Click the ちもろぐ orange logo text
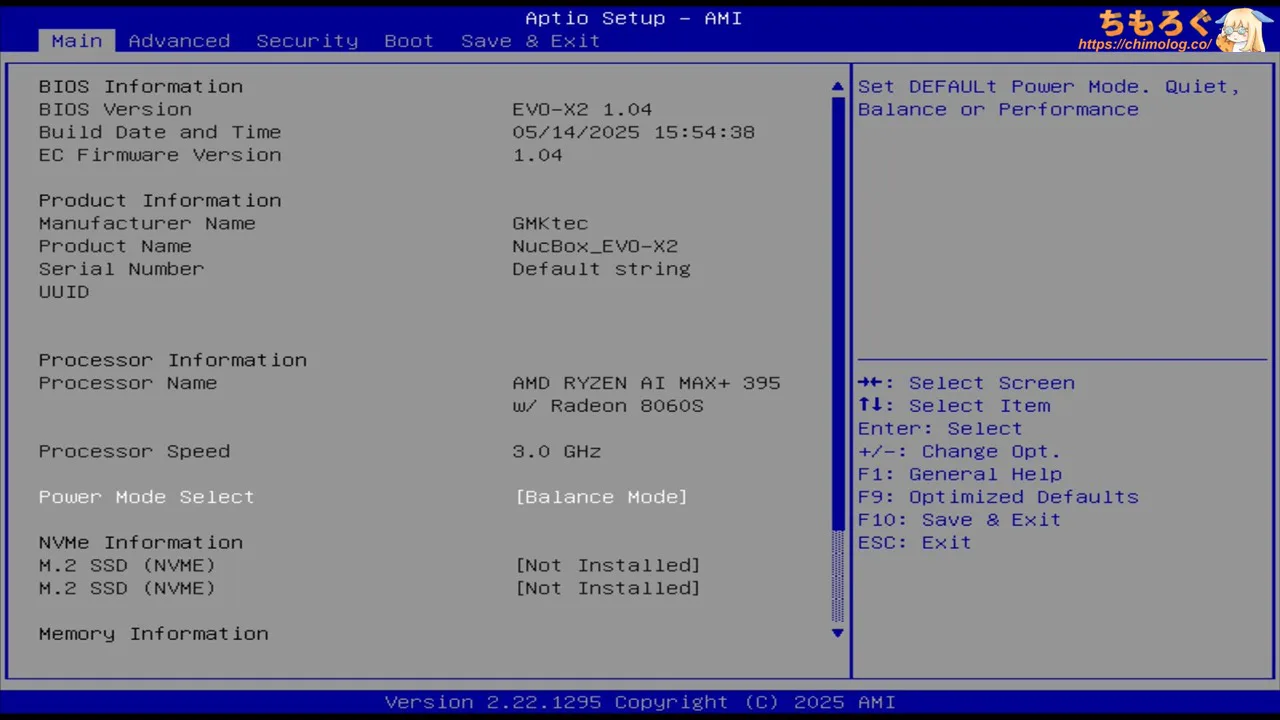This screenshot has height=720, width=1280. (1154, 22)
